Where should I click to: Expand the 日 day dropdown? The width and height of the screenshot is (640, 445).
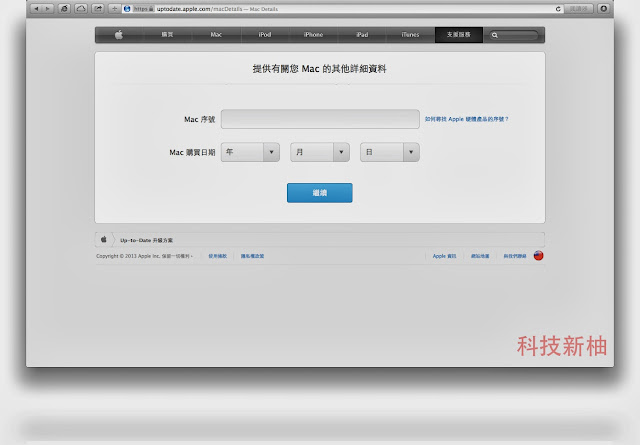coord(390,152)
